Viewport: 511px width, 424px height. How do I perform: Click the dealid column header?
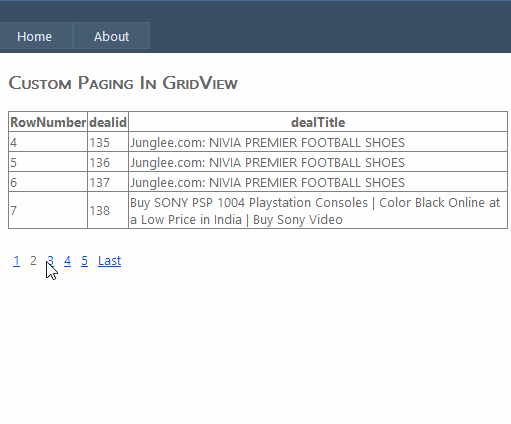point(108,122)
